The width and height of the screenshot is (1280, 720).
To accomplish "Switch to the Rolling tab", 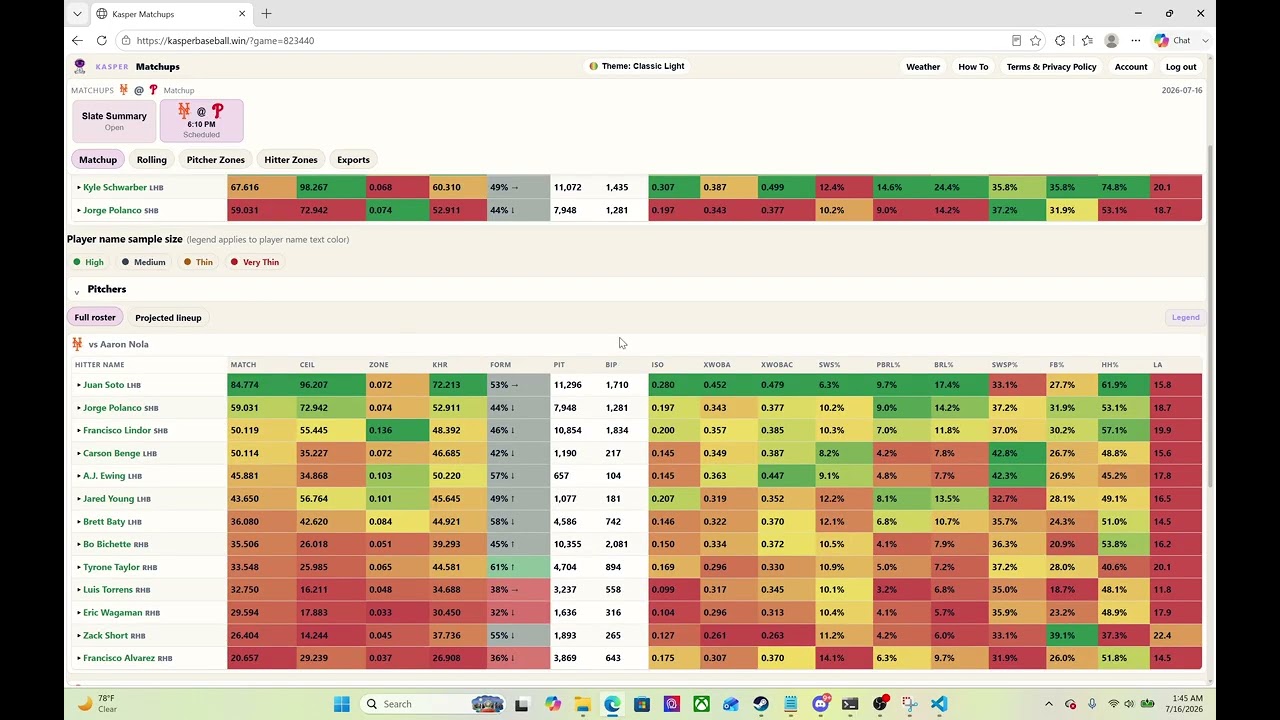I will (x=152, y=159).
